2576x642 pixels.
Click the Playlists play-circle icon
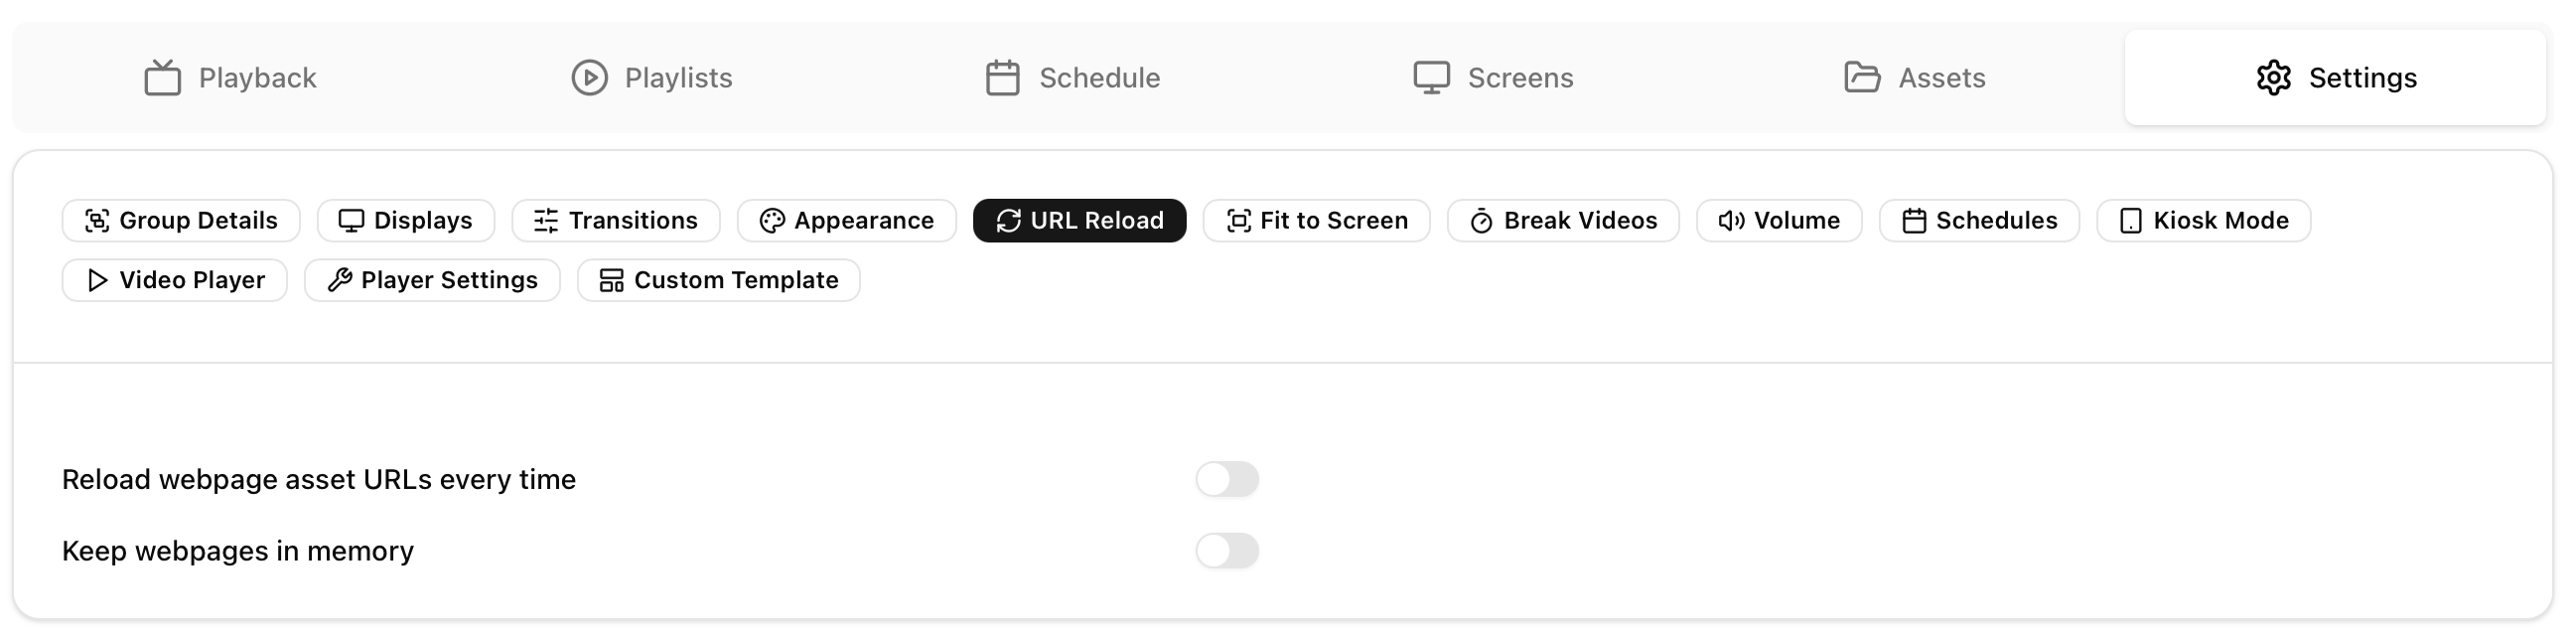tap(589, 78)
